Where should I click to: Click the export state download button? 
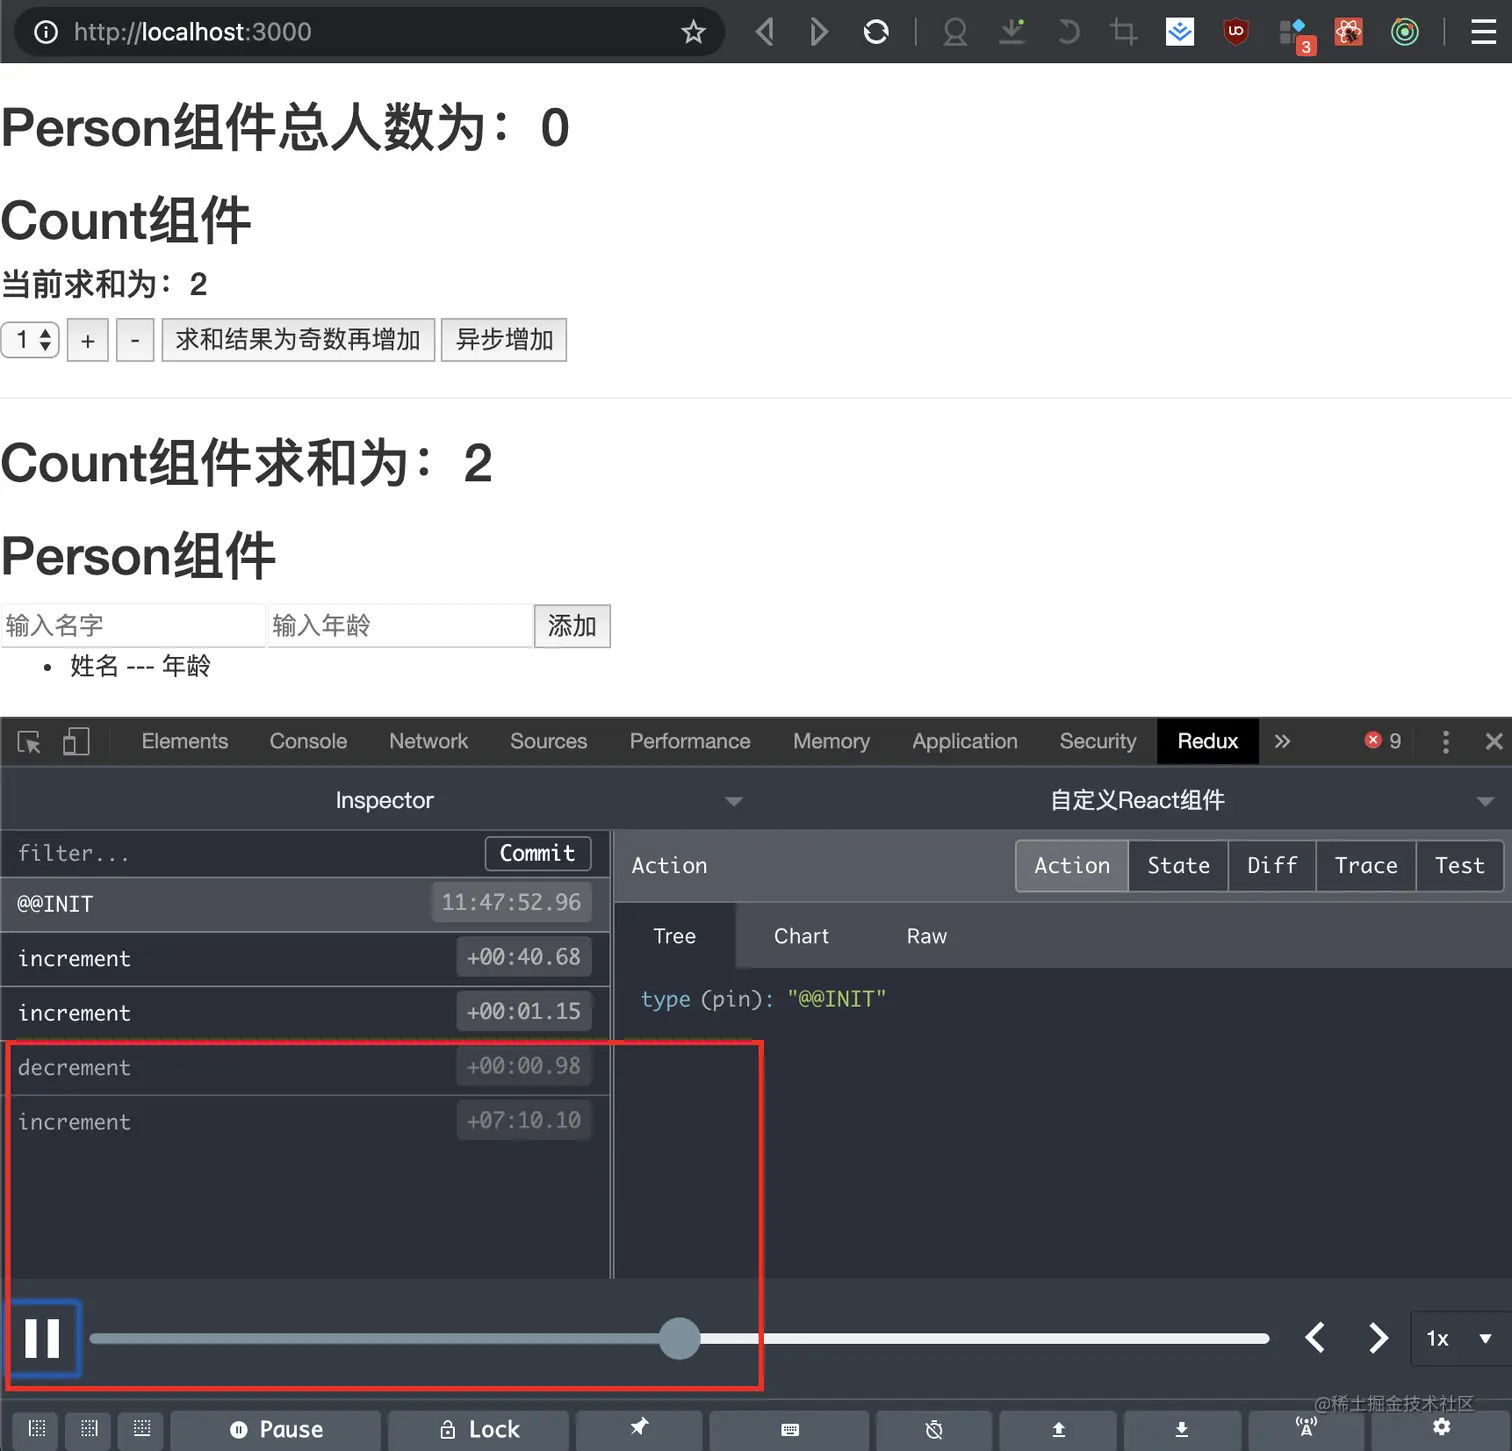(1182, 1430)
